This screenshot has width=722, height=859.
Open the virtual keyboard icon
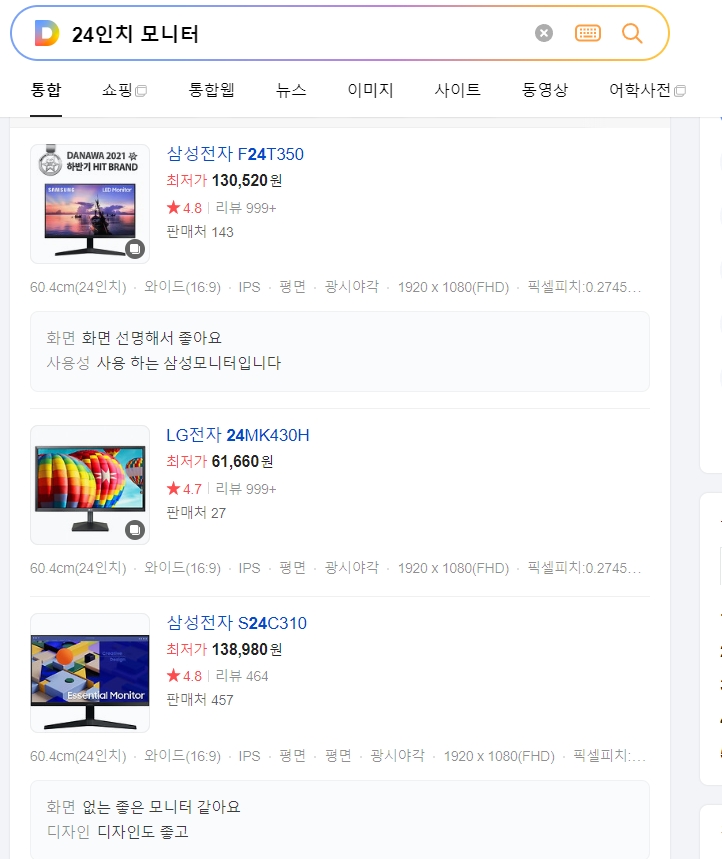588,33
